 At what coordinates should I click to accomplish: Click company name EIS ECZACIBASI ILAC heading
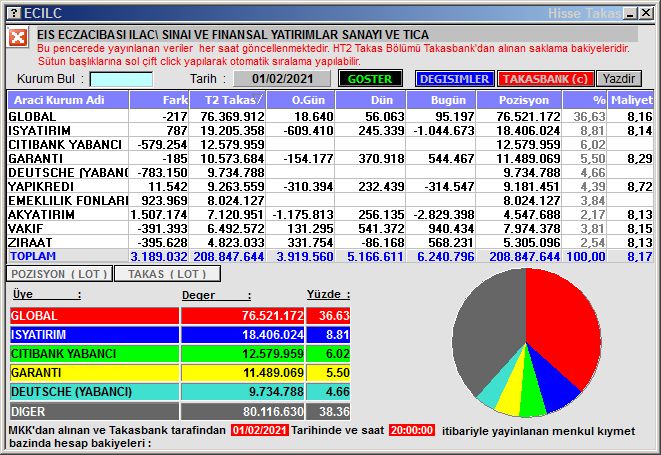coord(233,35)
